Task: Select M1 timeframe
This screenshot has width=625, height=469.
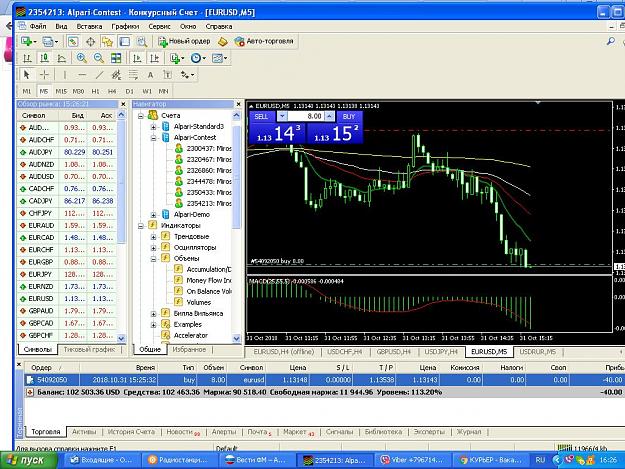Action: (27, 91)
